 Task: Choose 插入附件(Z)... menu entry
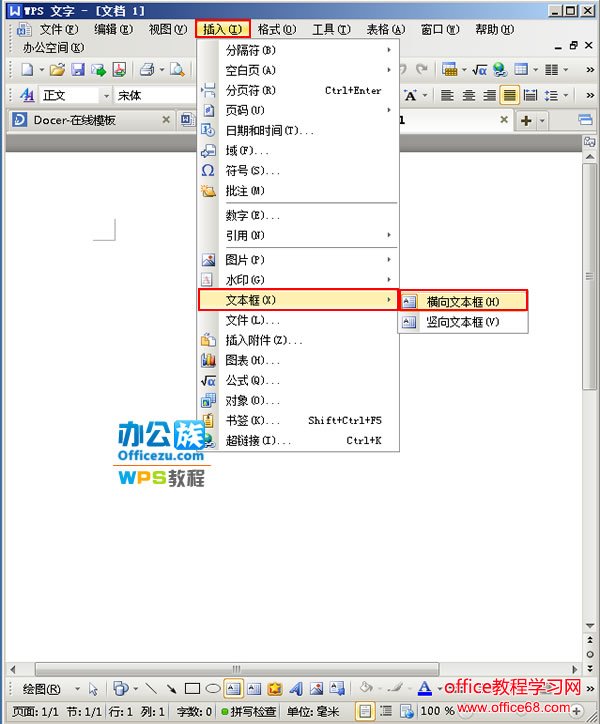[298, 340]
